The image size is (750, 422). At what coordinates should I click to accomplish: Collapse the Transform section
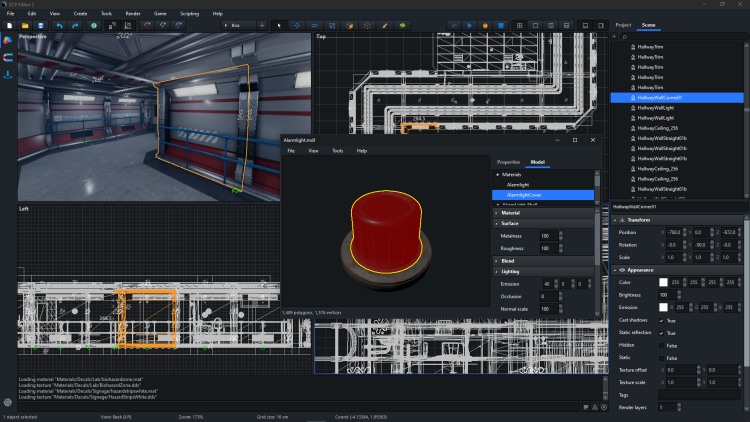pyautogui.click(x=614, y=219)
